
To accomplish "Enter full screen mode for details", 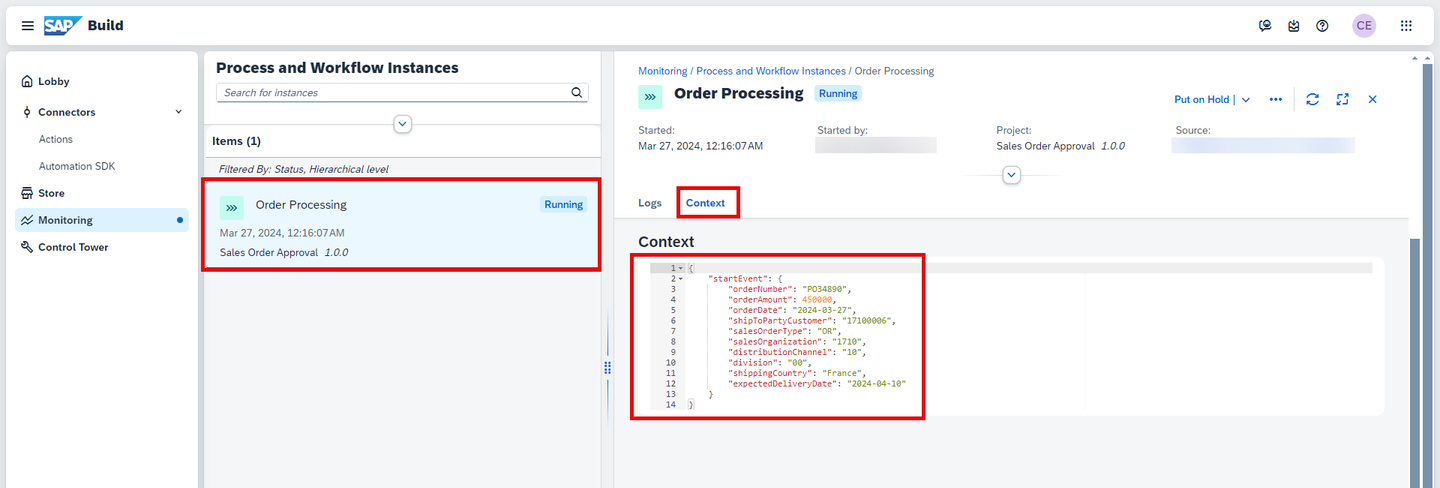I will click(x=1343, y=99).
